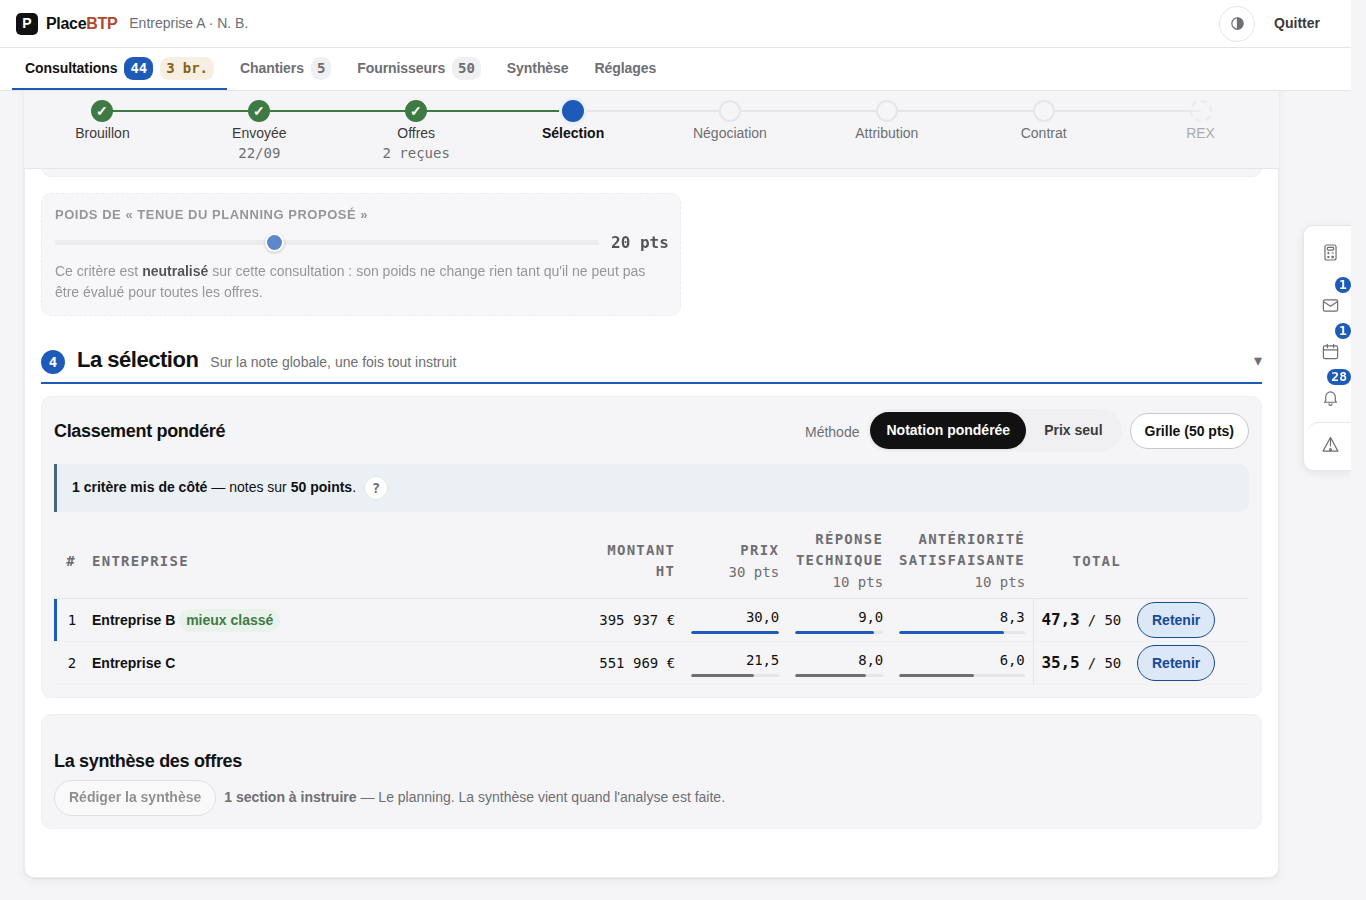The image size is (1366, 900).
Task: Click Rédiger la synthèse button
Action: pyautogui.click(x=135, y=798)
